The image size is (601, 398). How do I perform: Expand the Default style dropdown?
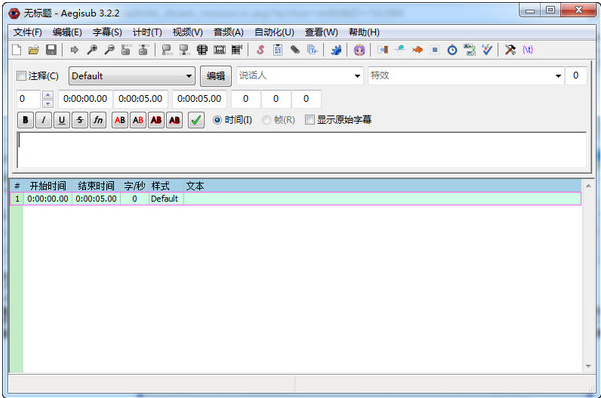pyautogui.click(x=132, y=76)
